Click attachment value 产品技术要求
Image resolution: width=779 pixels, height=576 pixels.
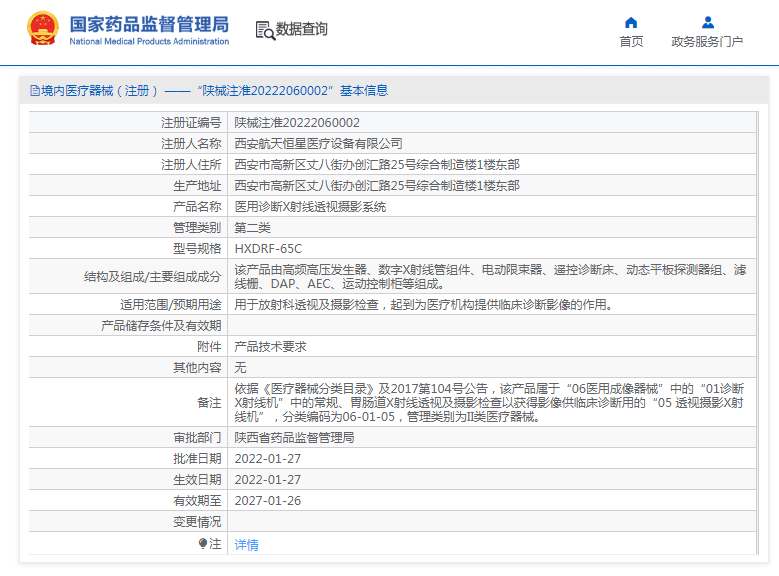(270, 346)
